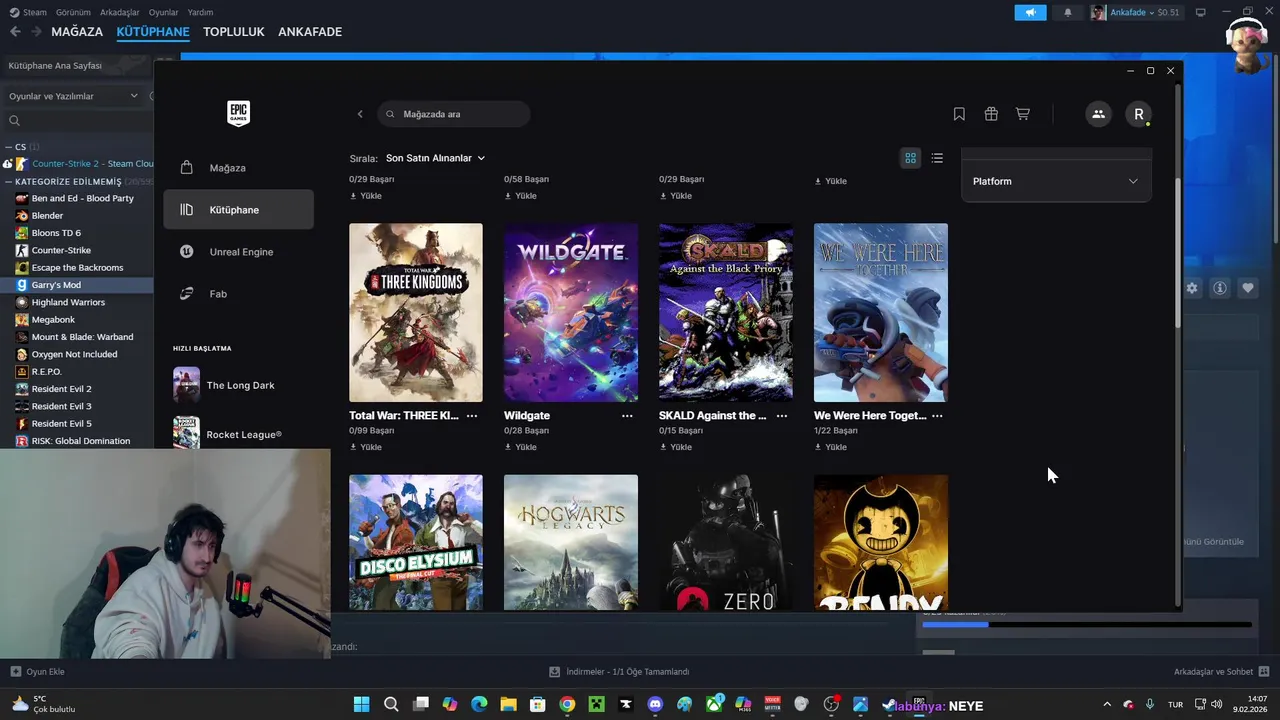Select Oxygen Not Included in Steam library
The width and height of the screenshot is (1280, 720).
point(74,354)
